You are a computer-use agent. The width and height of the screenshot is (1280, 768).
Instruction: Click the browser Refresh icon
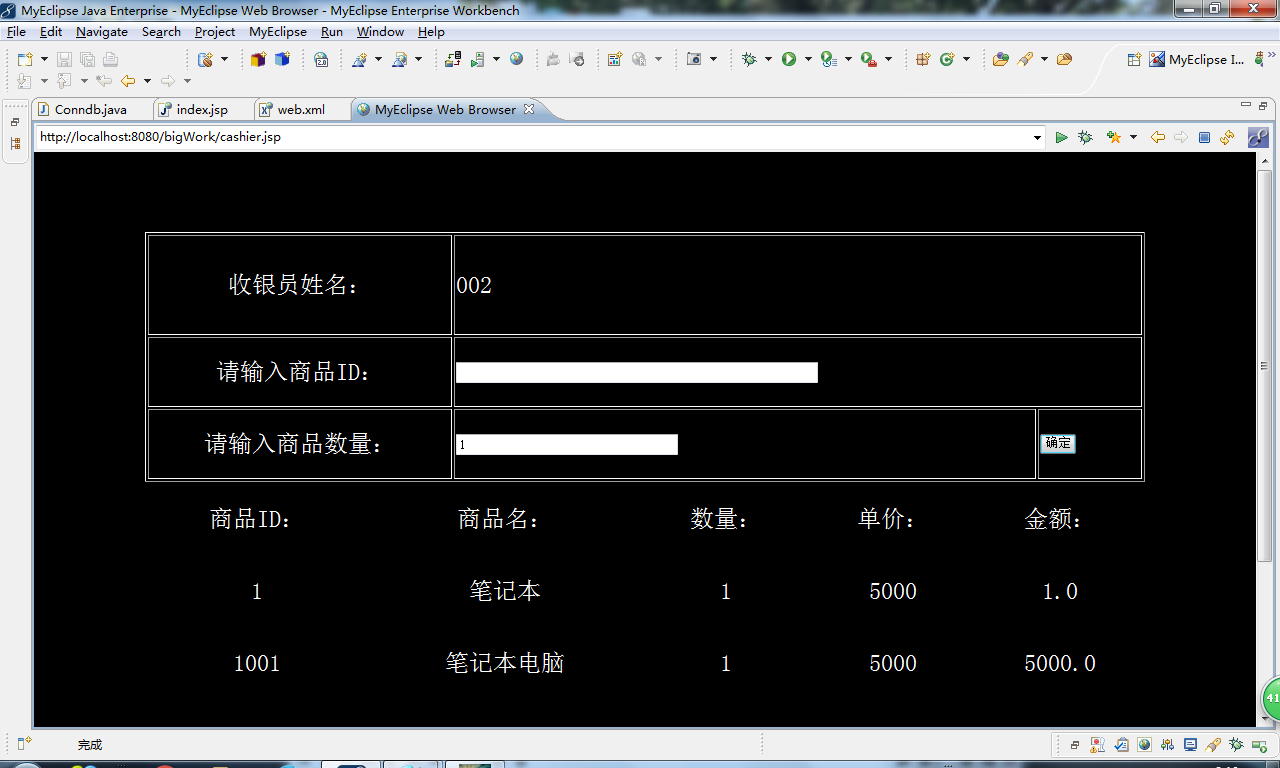point(1227,138)
